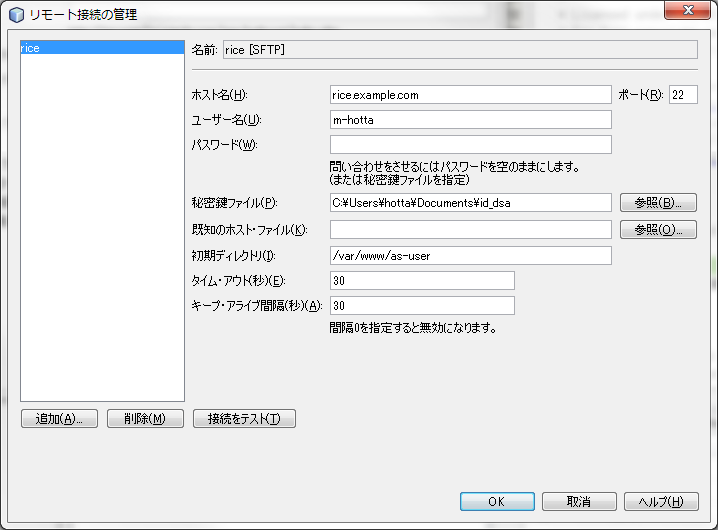
Task: Edit the ユーザー名 field m-hotta
Action: pos(470,120)
